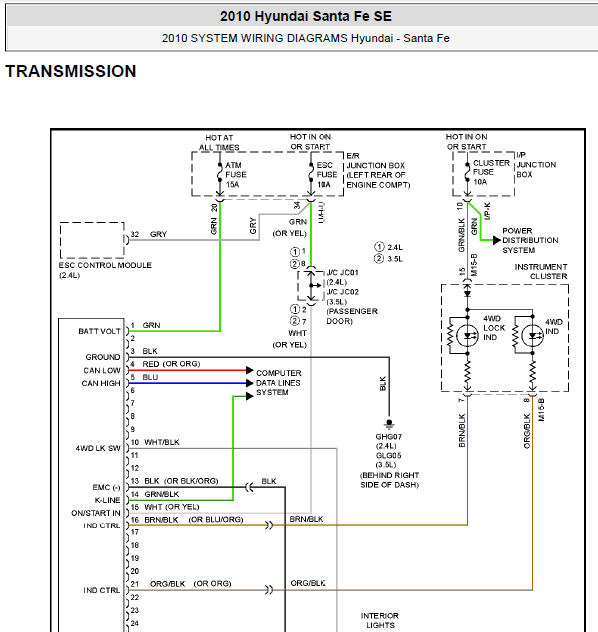Select the "POWER DISTRIBUTION SYSTEM" reference text
Viewport: 598px width, 632px height.
(x=530, y=240)
